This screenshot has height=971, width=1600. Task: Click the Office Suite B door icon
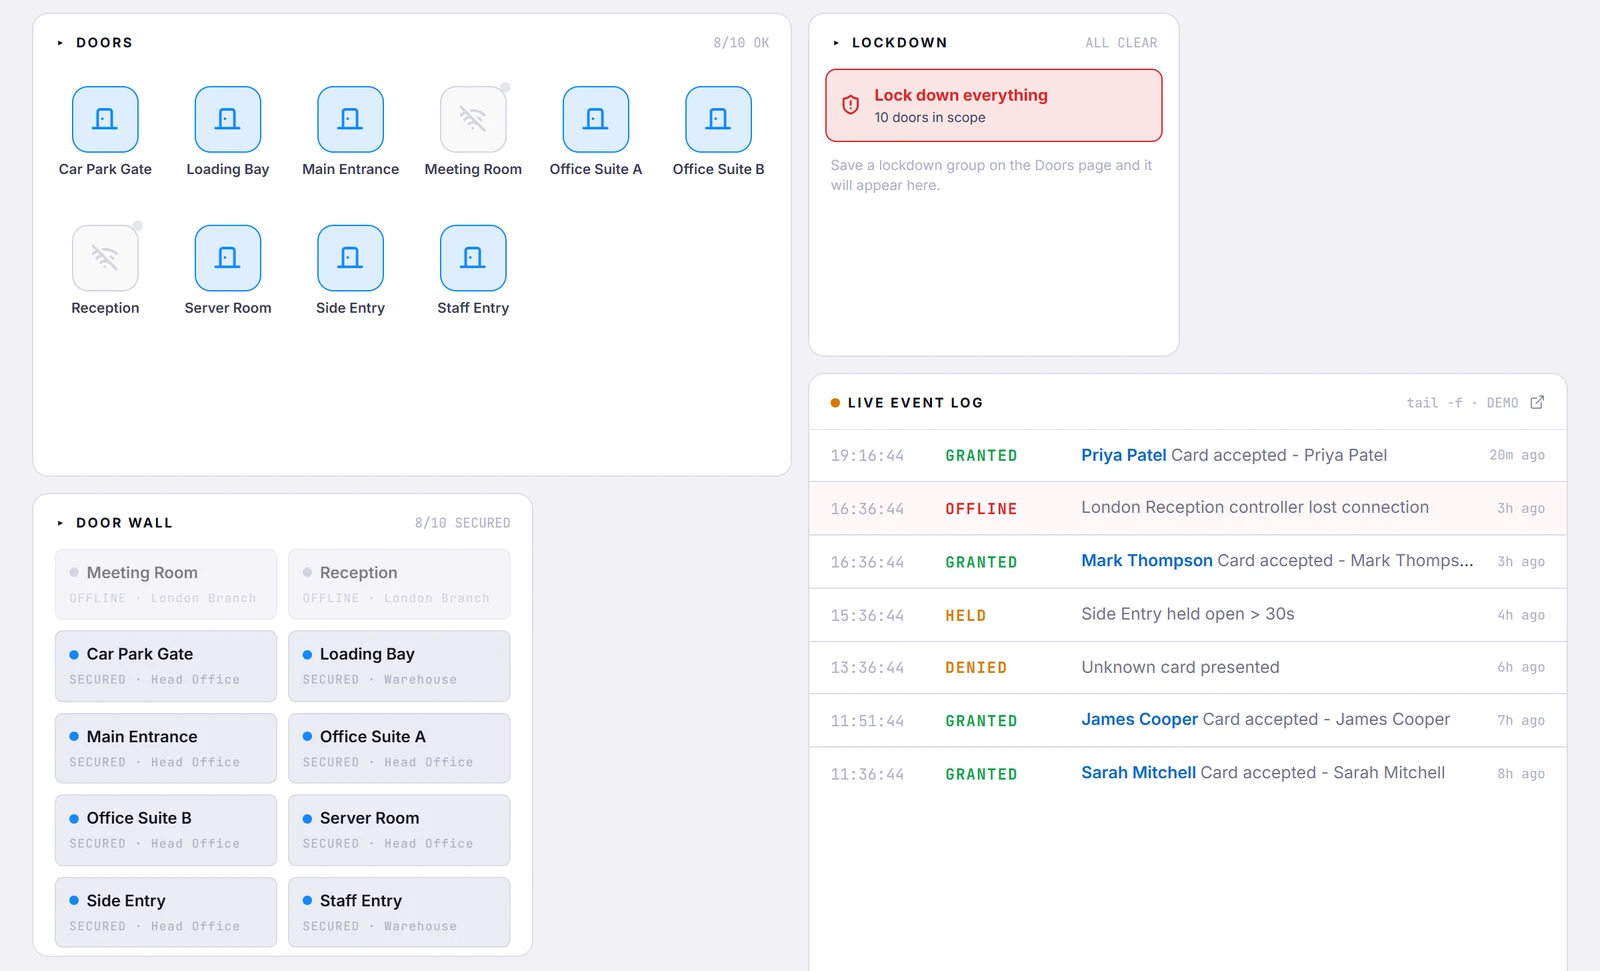click(718, 119)
